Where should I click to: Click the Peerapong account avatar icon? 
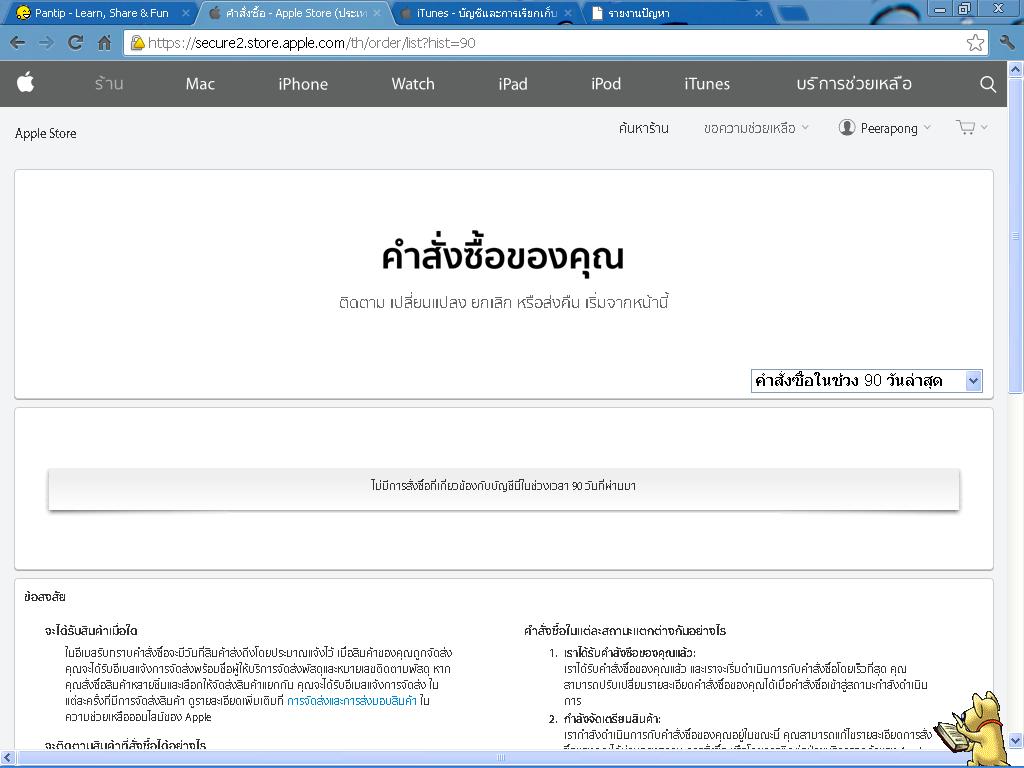(846, 127)
